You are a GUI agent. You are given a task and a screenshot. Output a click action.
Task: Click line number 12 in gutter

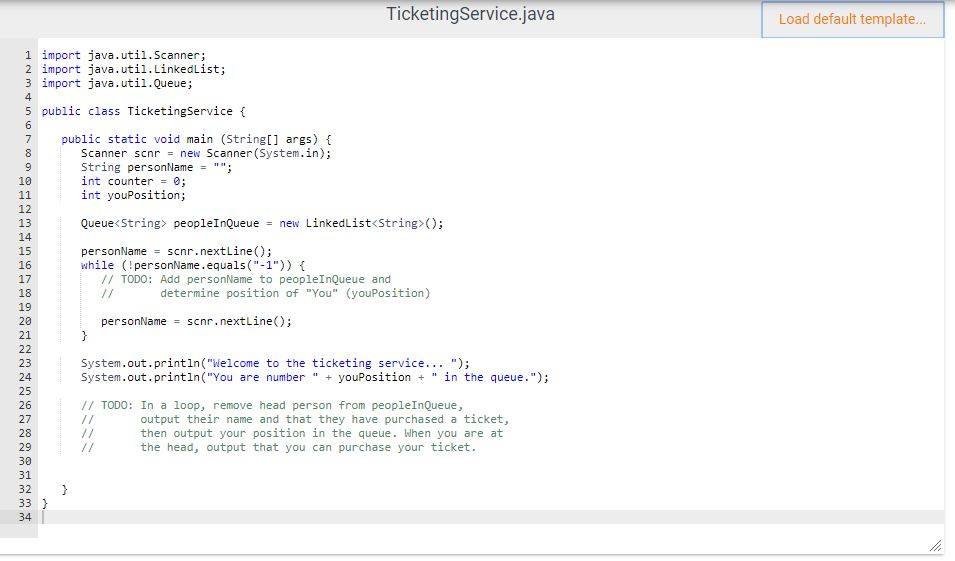24,210
